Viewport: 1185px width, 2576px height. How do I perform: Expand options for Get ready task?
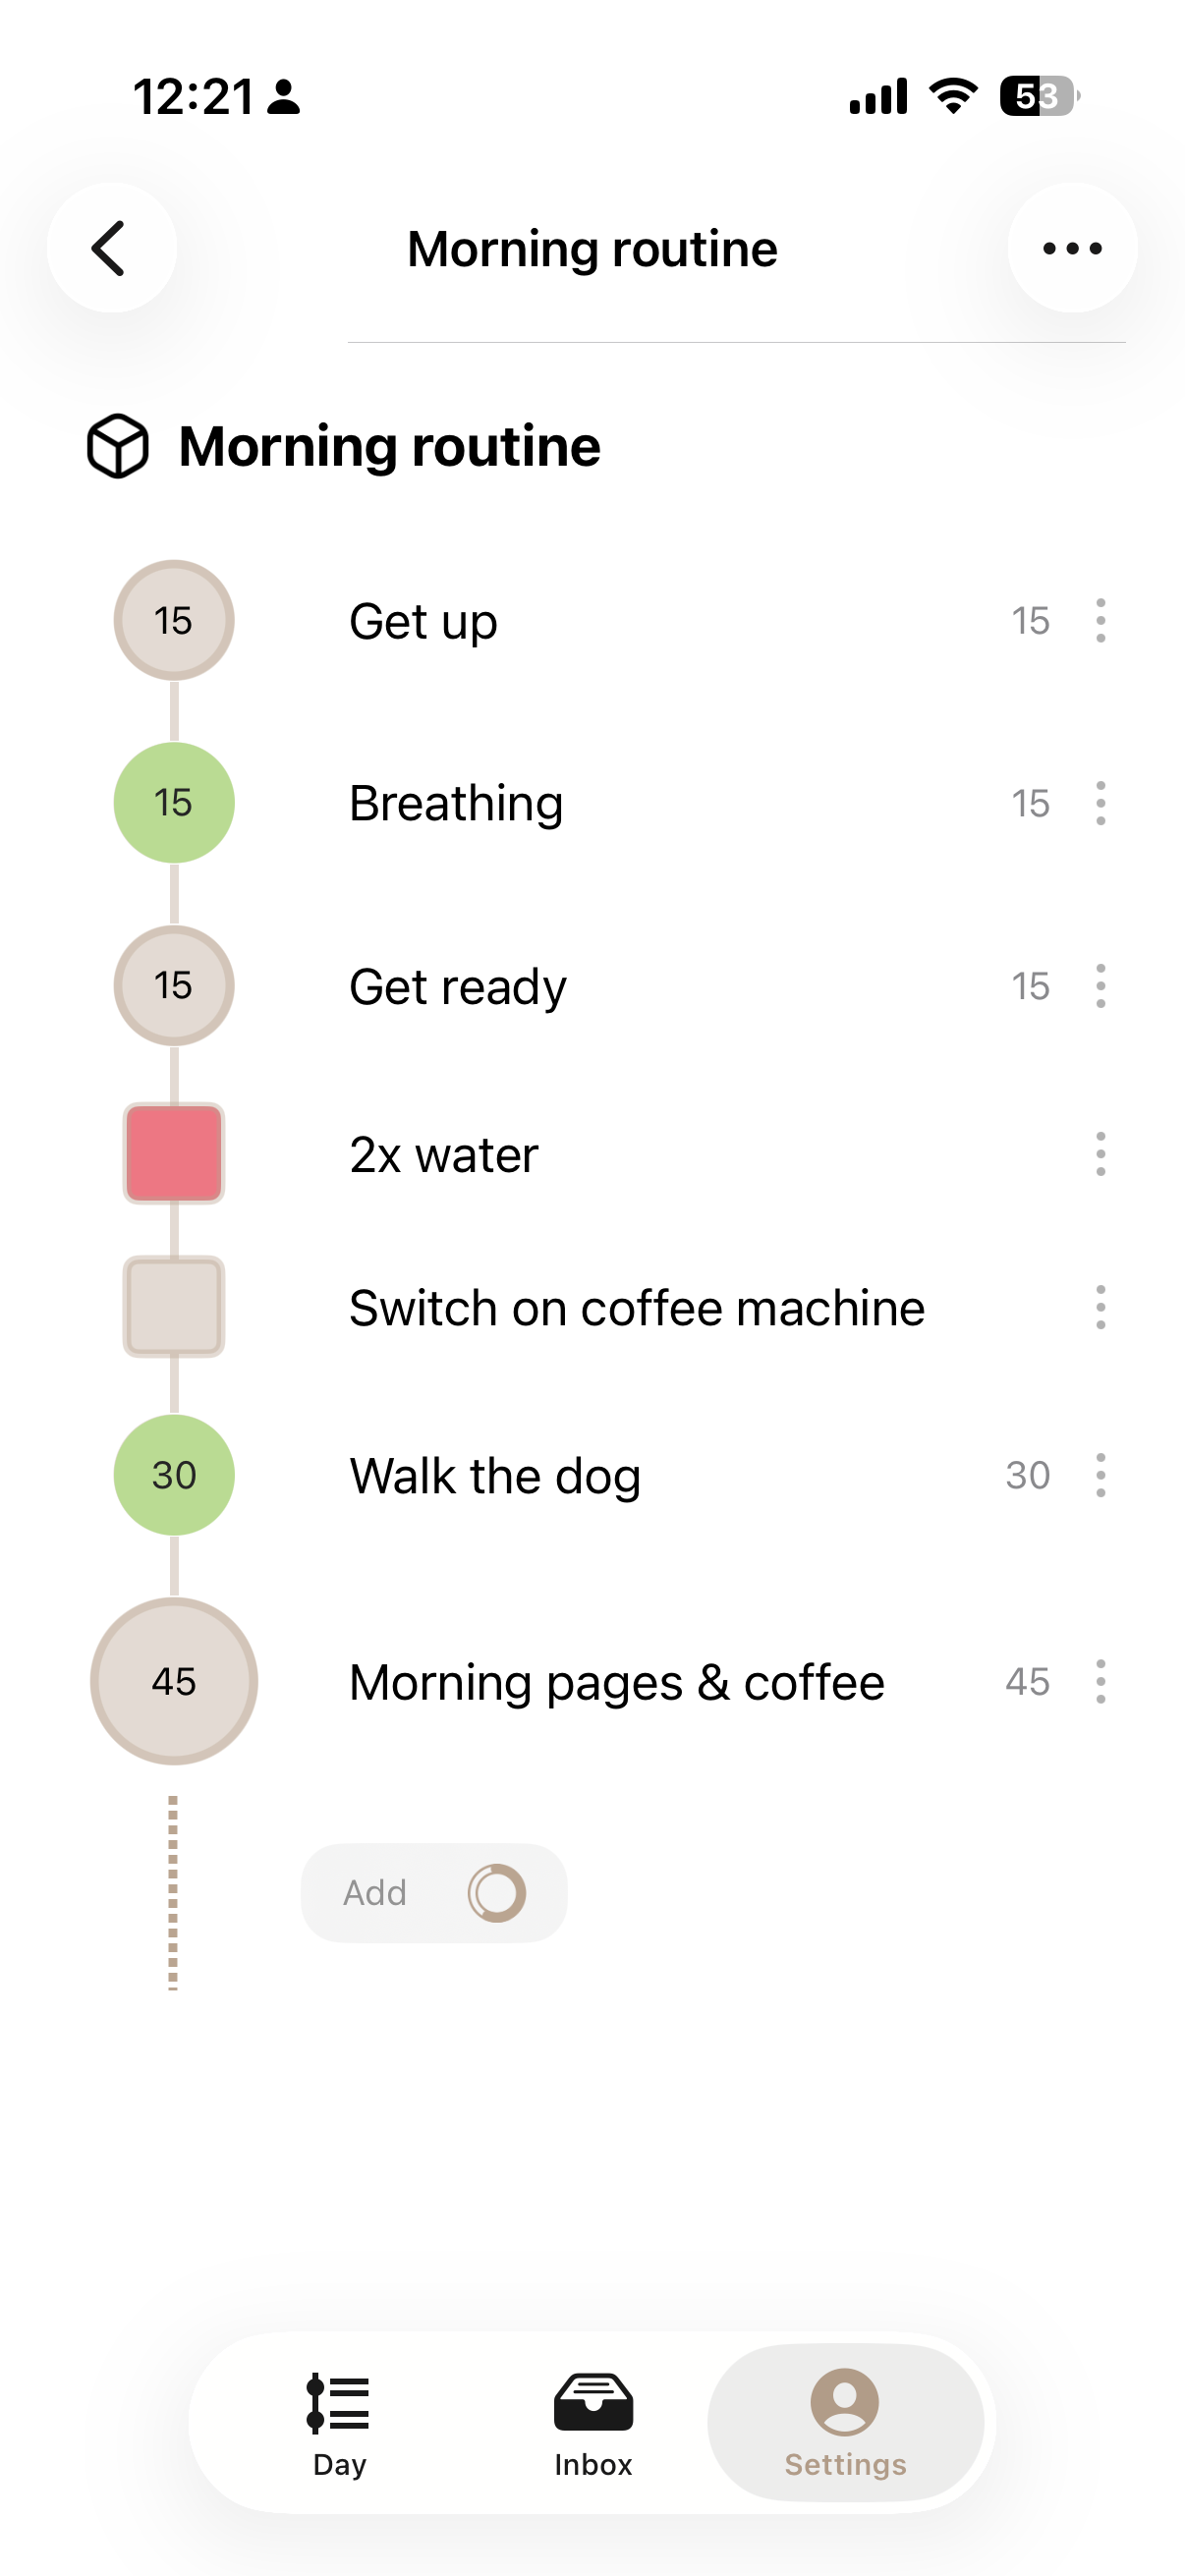click(1100, 986)
